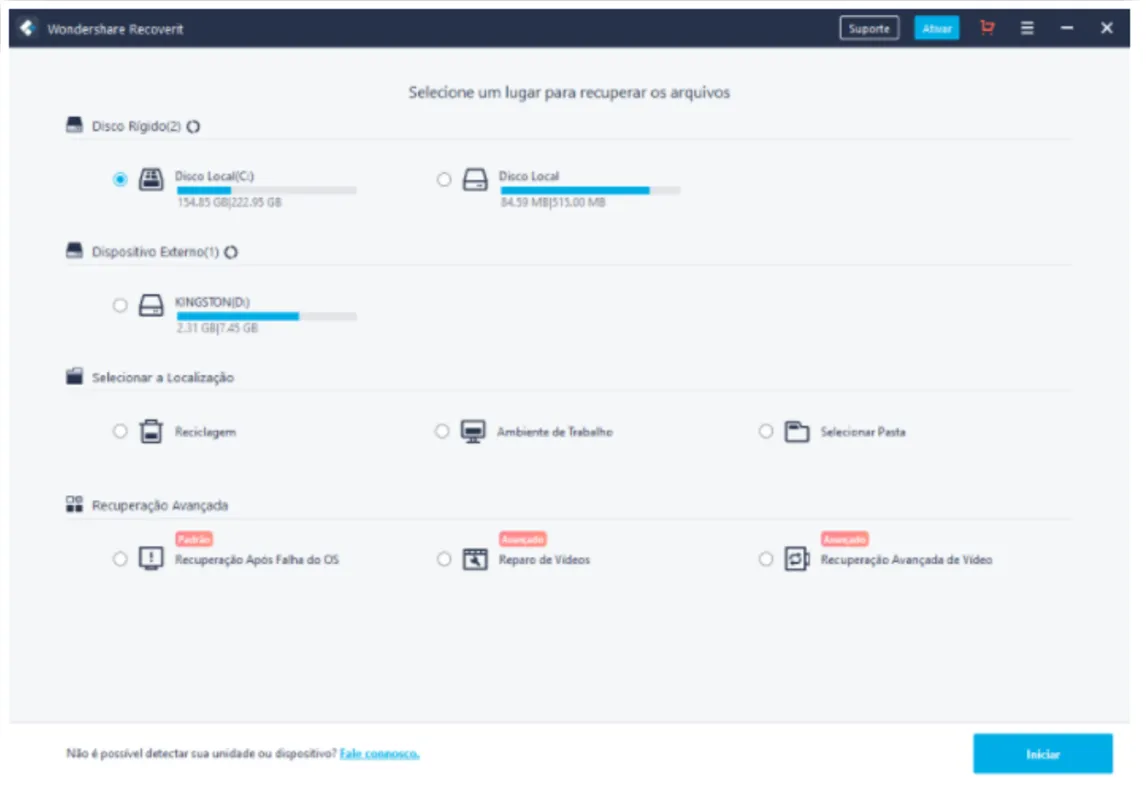Click the 'Selecionar a Localização' heading
Viewport: 1146px width, 800px height.
tap(163, 378)
